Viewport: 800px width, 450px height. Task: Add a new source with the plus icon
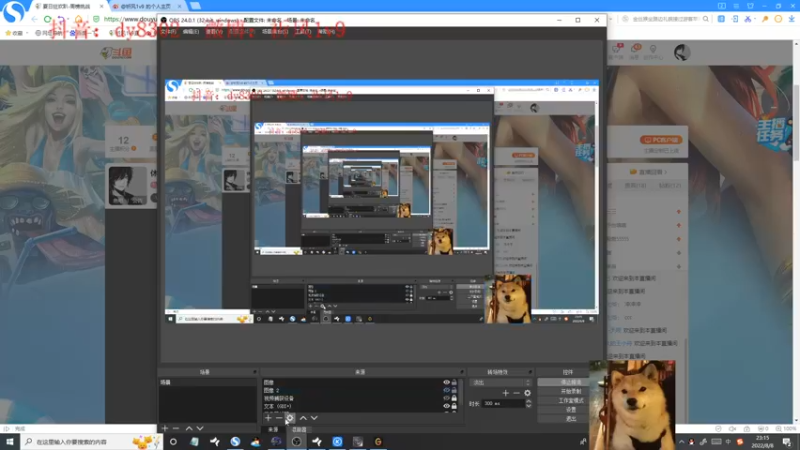(268, 418)
